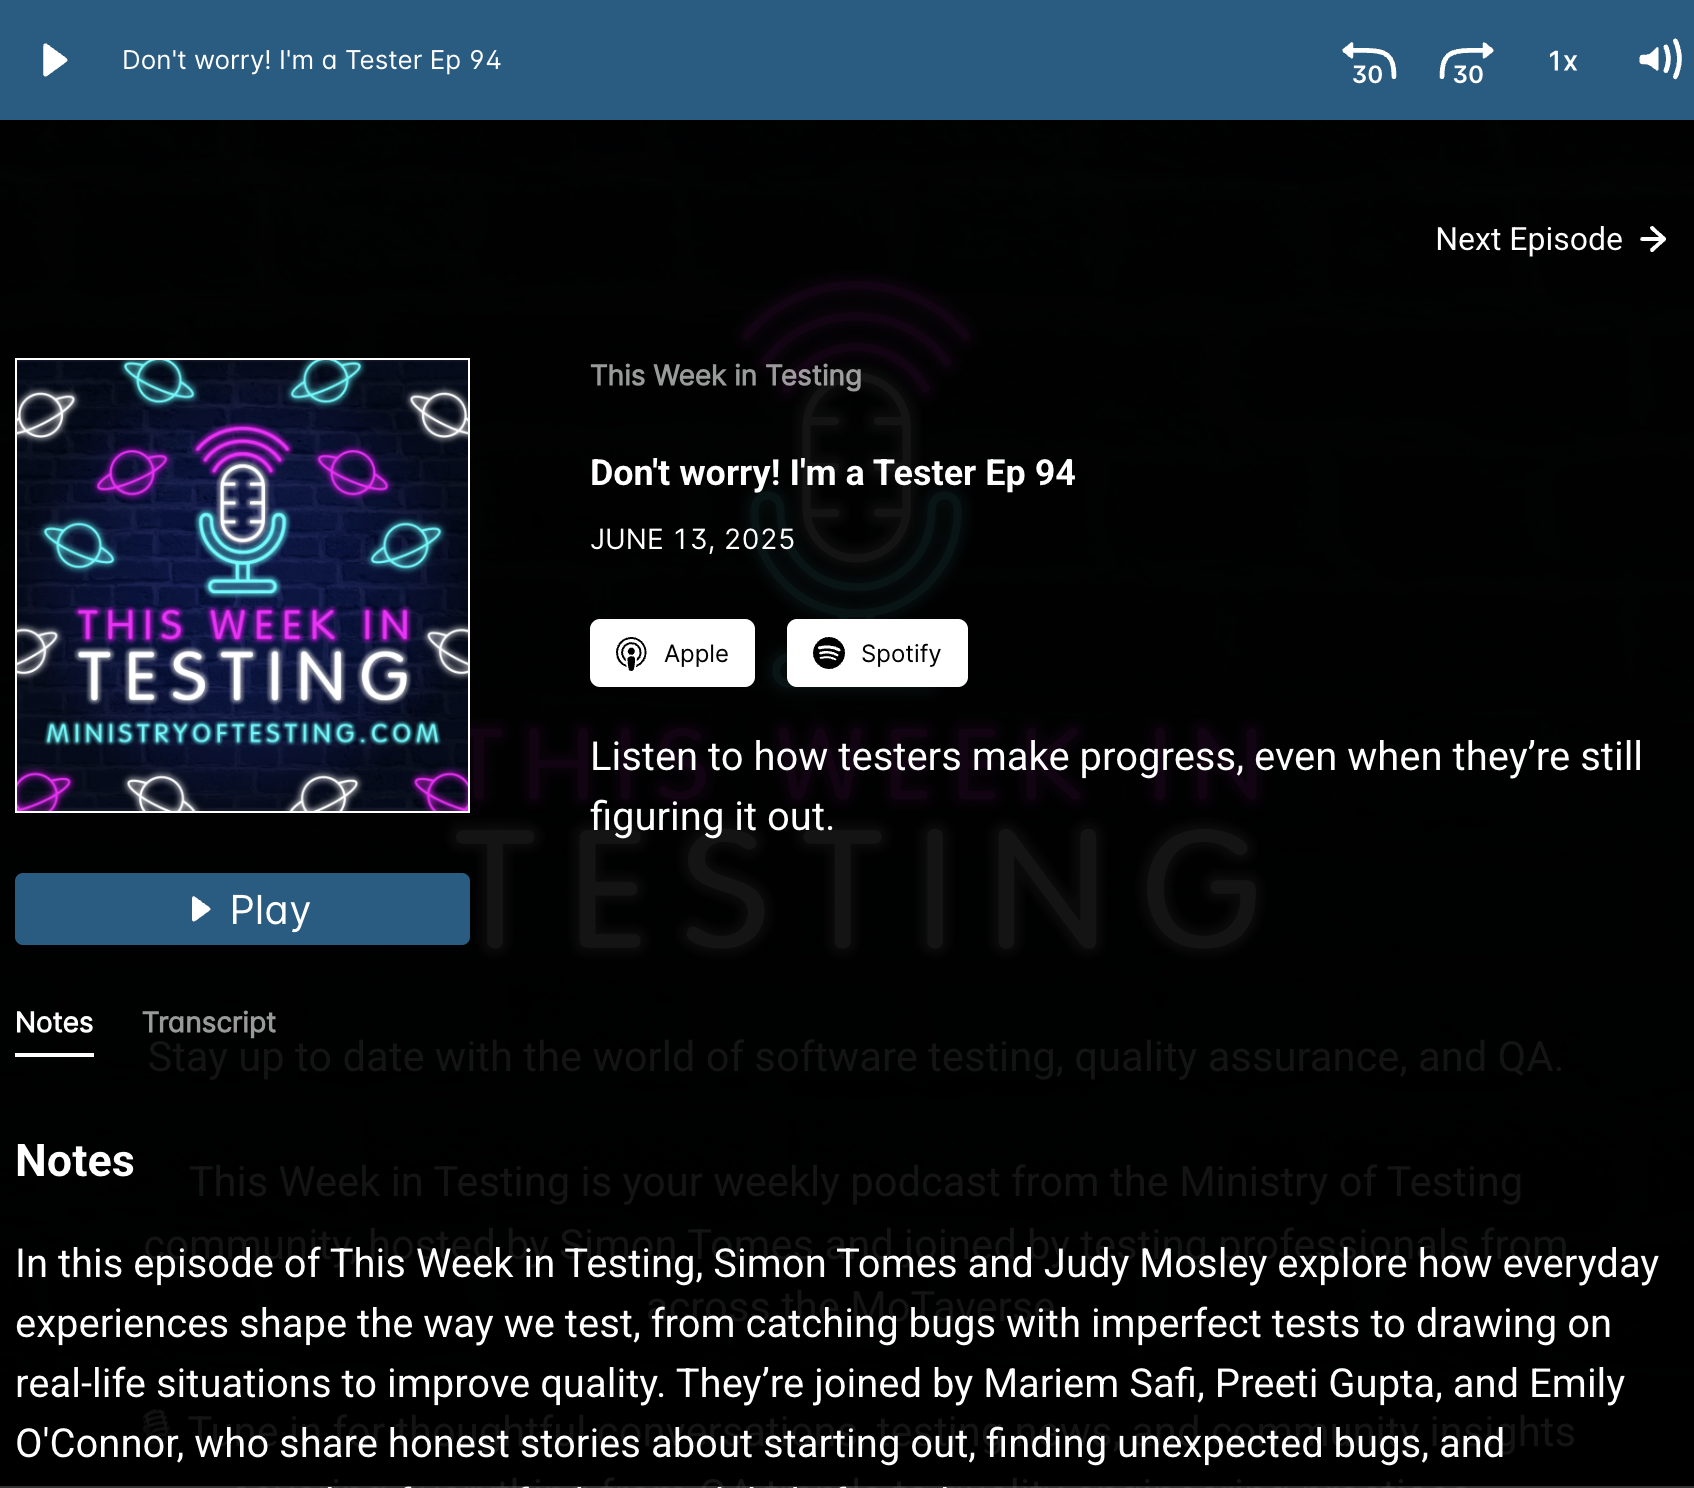This screenshot has height=1488, width=1694.
Task: Listen on Spotify
Action: pyautogui.click(x=877, y=653)
